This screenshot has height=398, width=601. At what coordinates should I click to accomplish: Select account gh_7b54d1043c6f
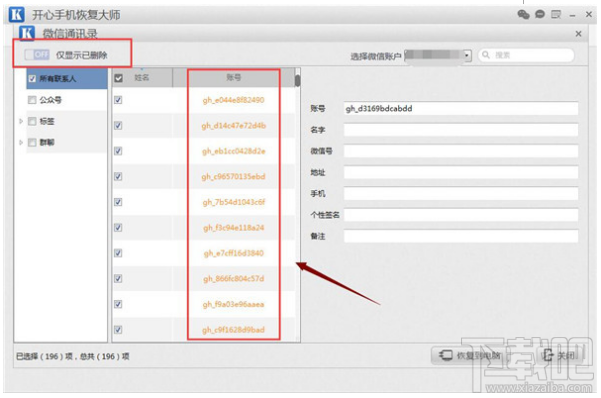click(233, 202)
